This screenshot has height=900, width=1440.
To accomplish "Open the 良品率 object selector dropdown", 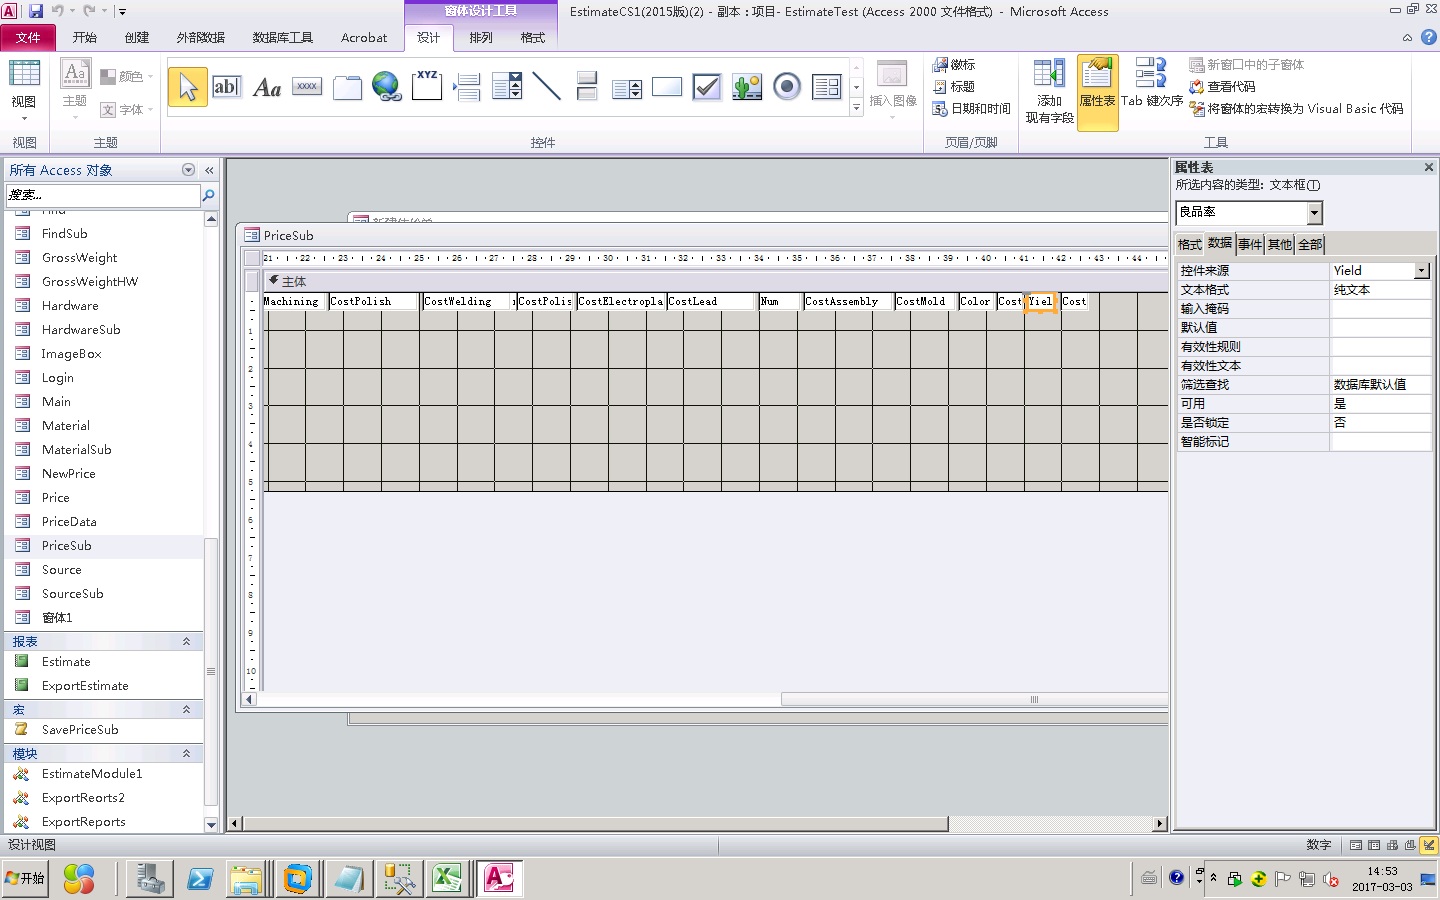I will click(x=1314, y=212).
